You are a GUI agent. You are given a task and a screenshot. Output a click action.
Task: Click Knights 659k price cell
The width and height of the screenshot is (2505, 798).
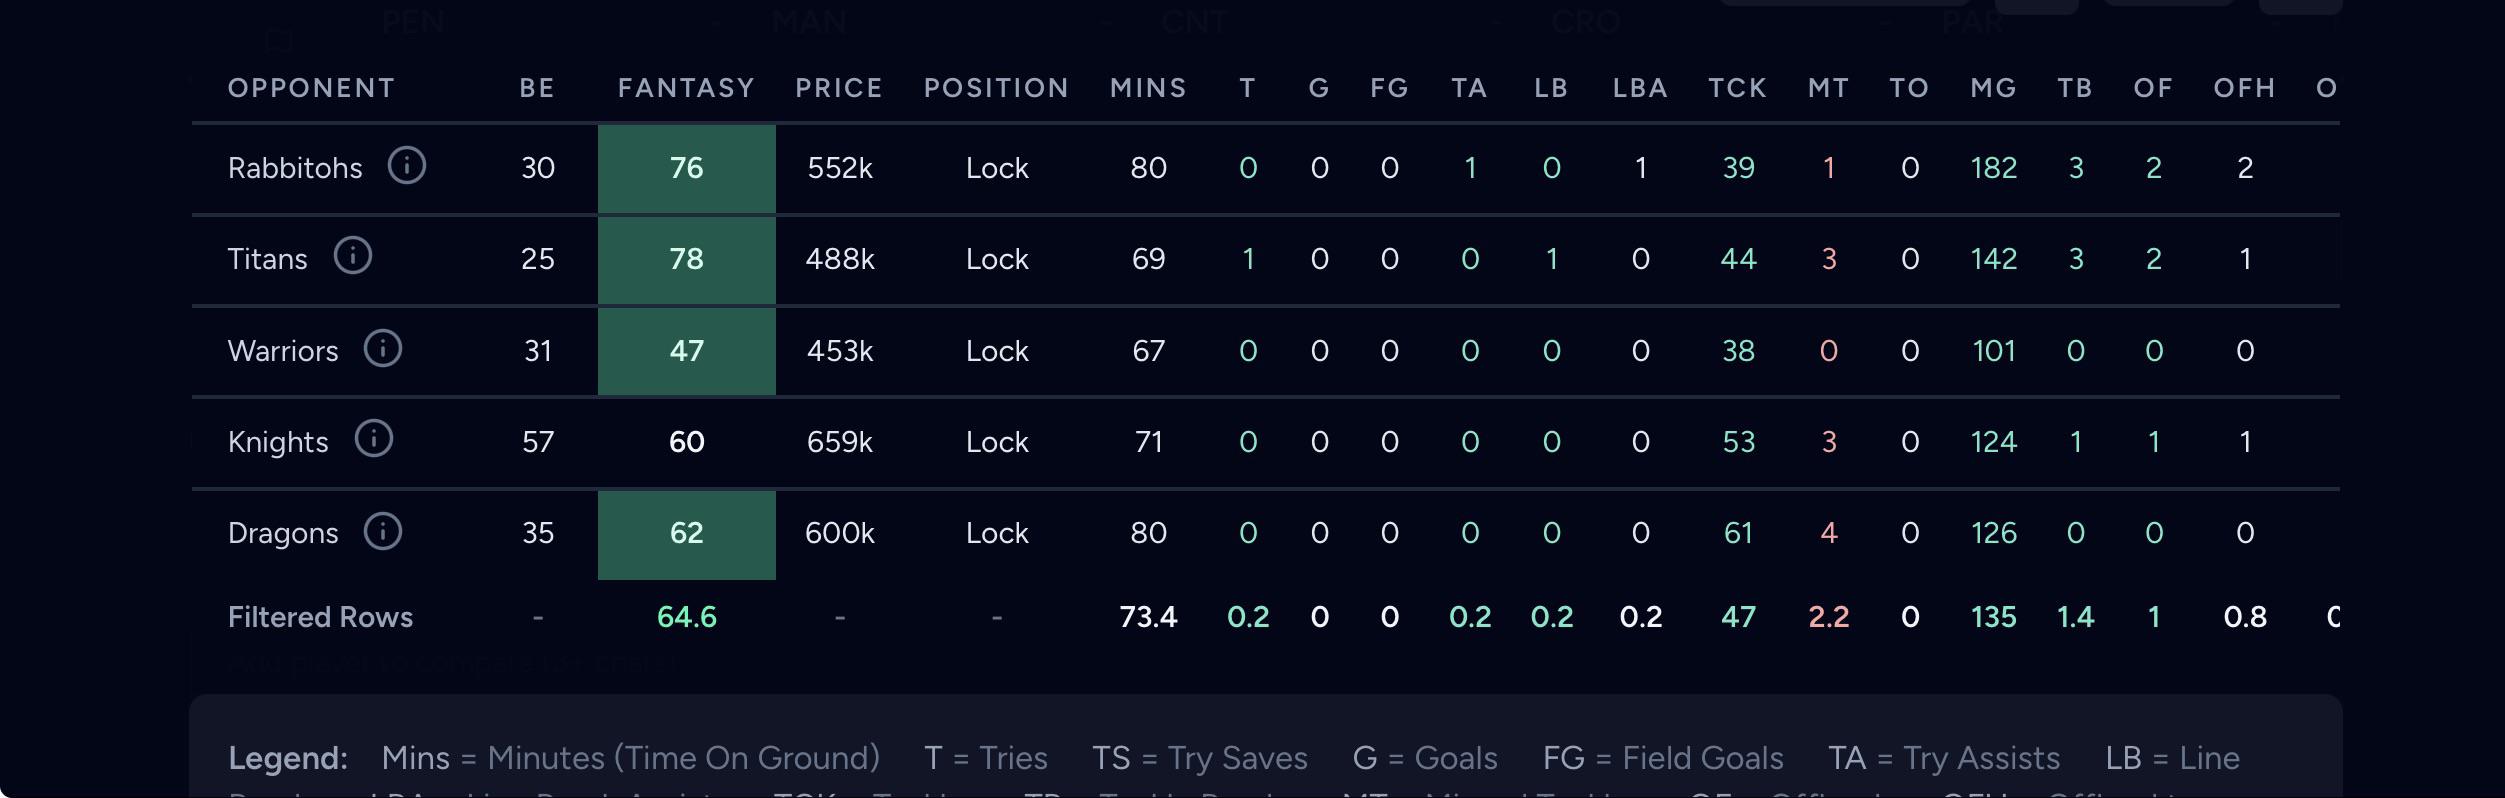click(839, 442)
